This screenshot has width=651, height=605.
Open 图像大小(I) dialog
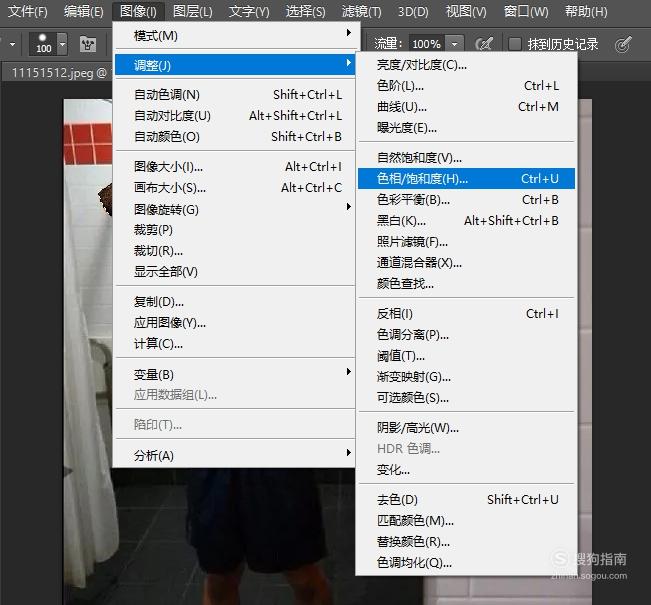(x=235, y=167)
